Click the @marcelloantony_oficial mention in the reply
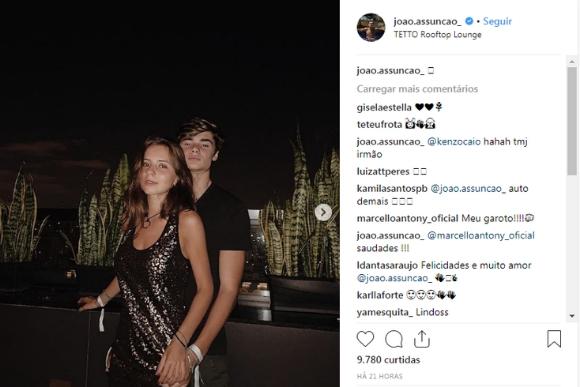The width and height of the screenshot is (580, 387). tap(481, 236)
